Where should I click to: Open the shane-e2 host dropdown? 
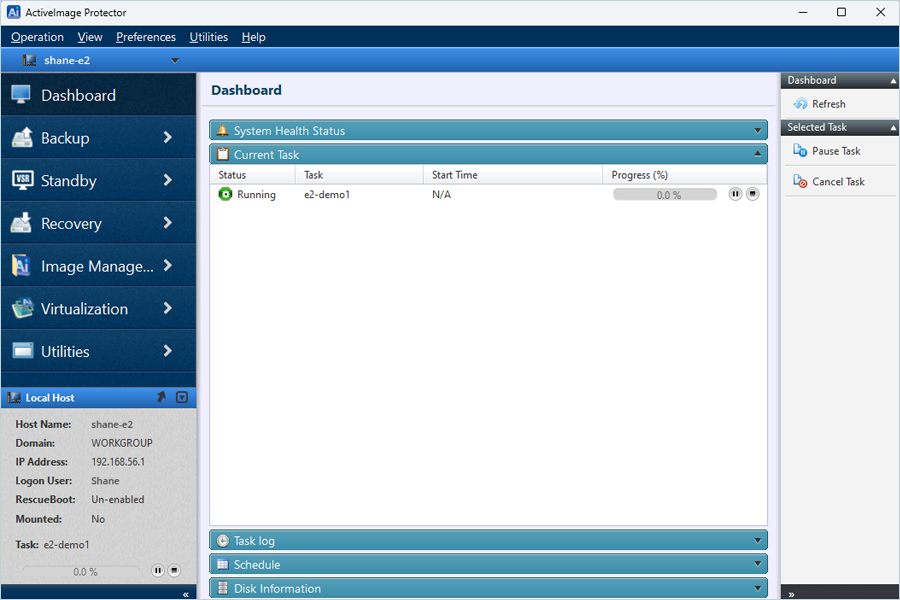(175, 60)
